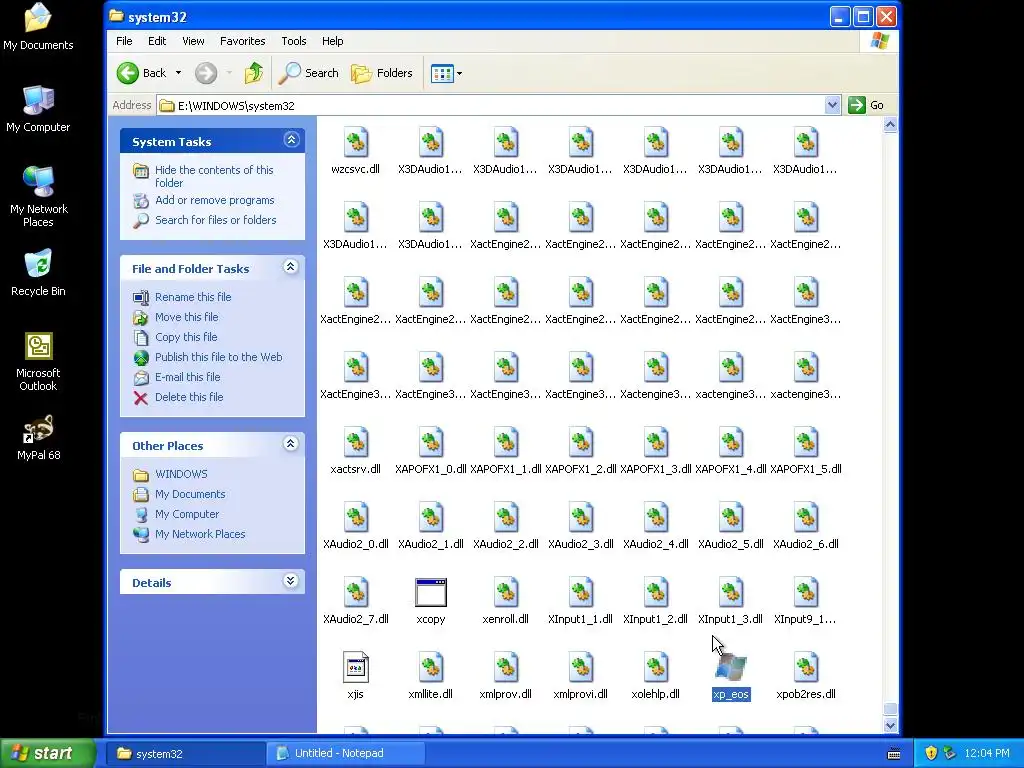Select xenroll.dll file icon

[x=505, y=592]
